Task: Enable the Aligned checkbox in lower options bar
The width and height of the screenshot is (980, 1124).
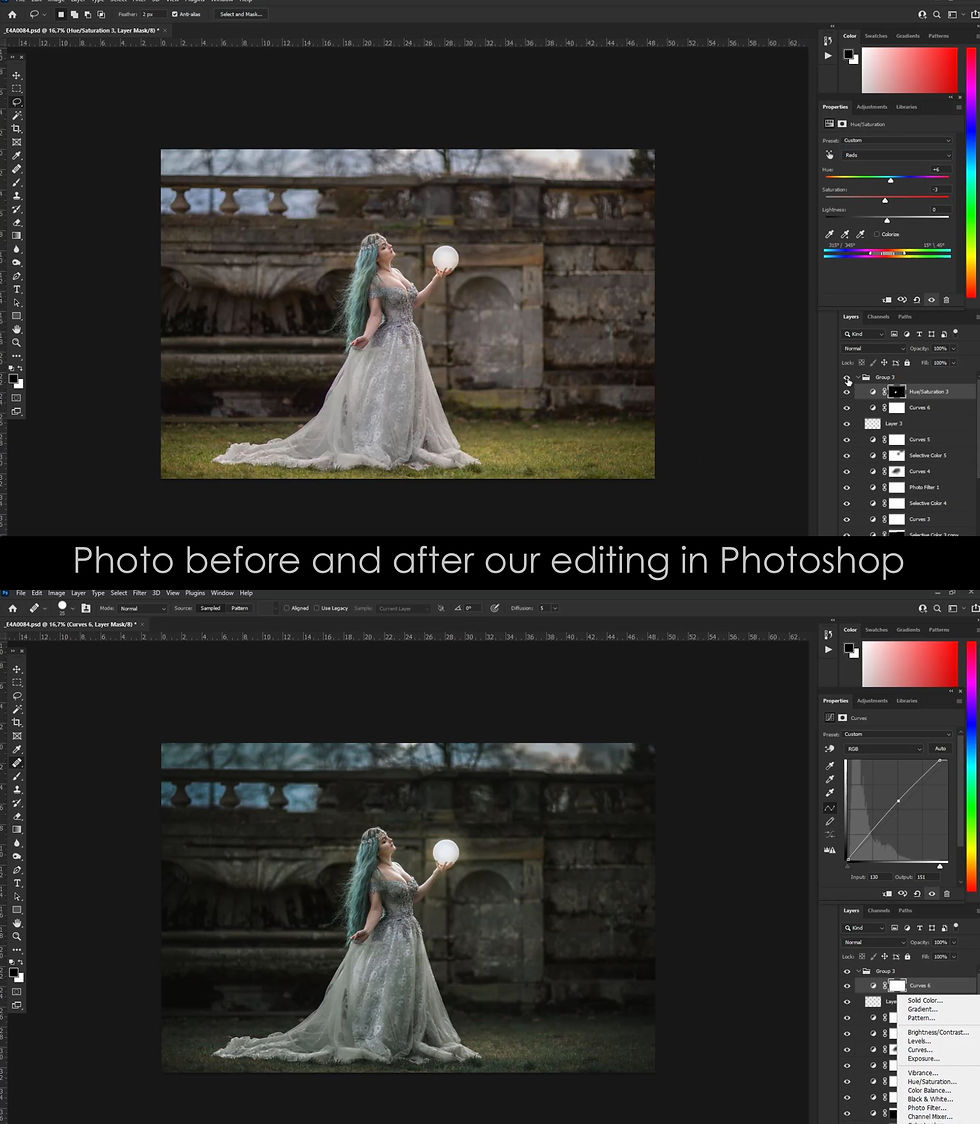Action: [287, 608]
